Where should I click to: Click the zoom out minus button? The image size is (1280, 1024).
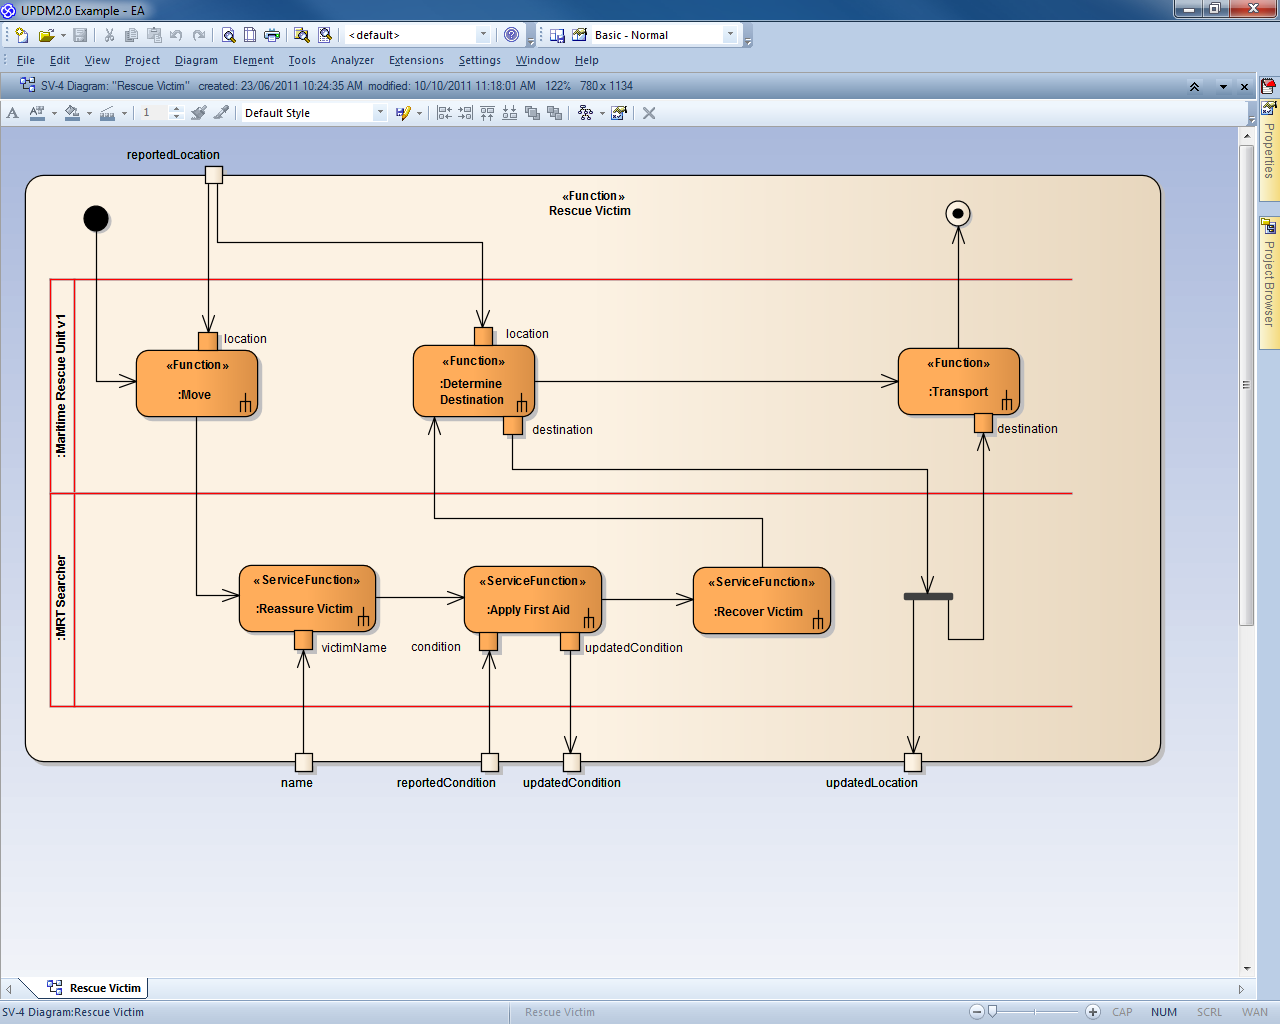pyautogui.click(x=977, y=1012)
